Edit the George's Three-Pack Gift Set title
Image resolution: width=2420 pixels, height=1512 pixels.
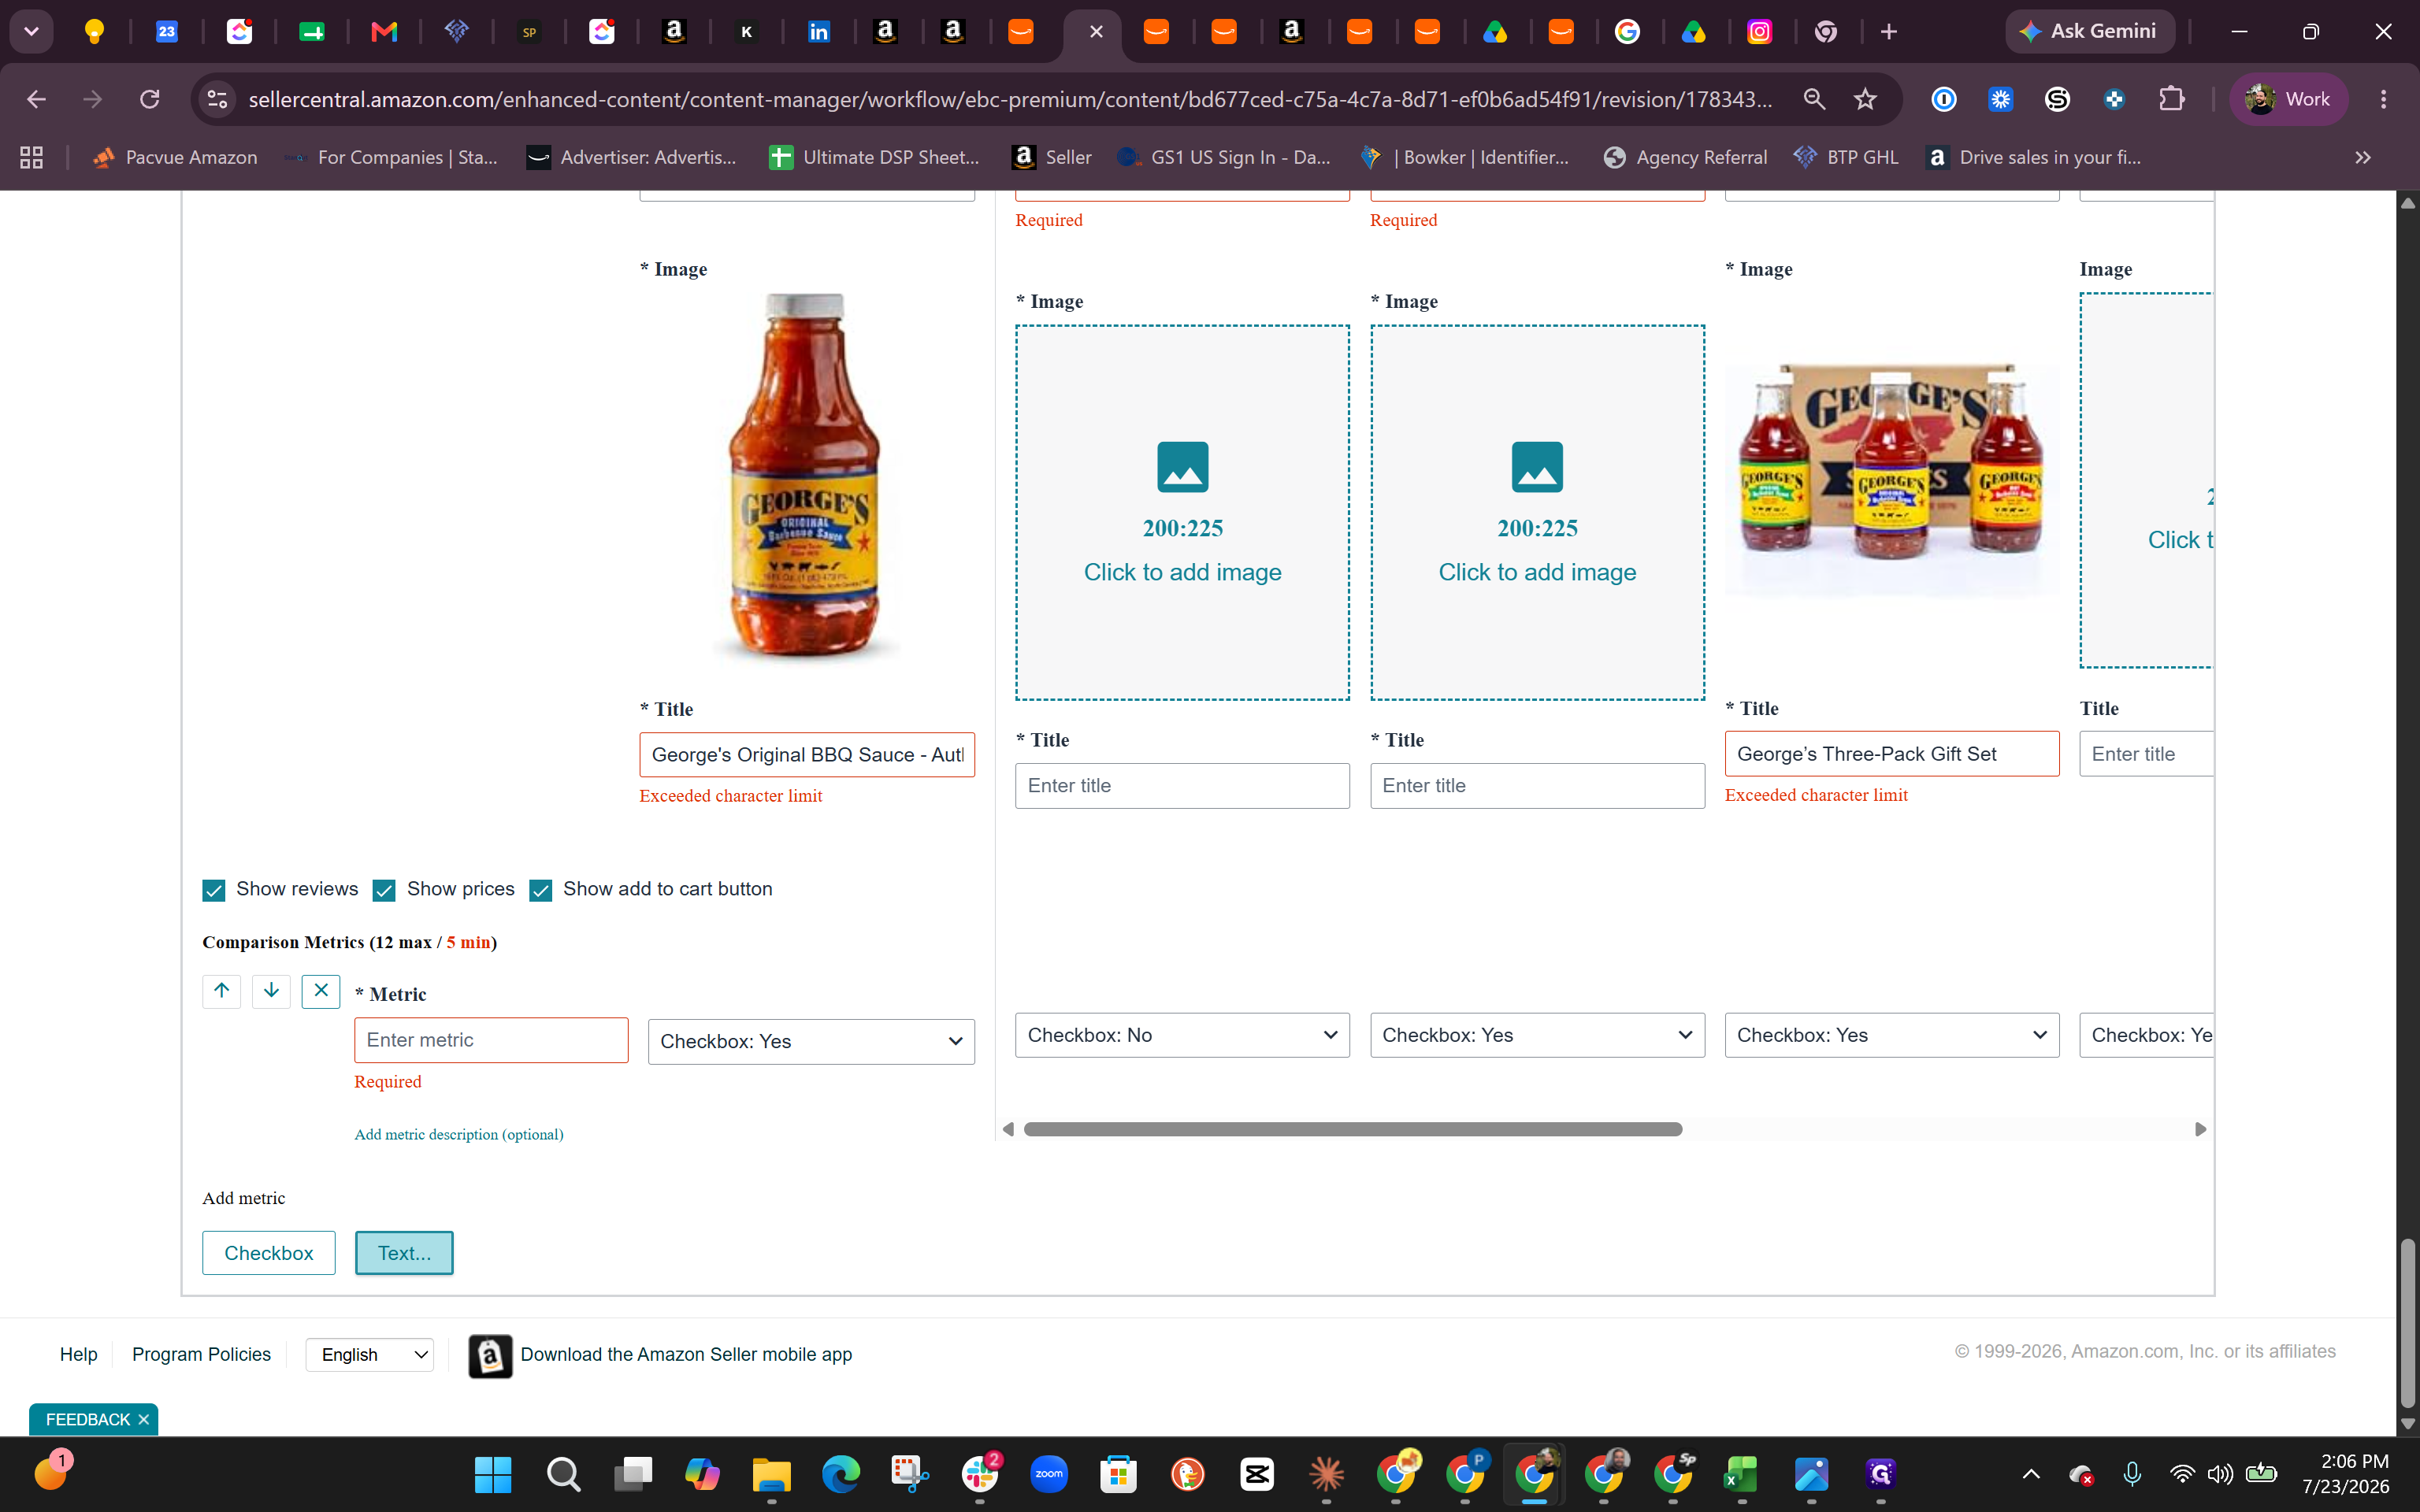(x=1892, y=754)
